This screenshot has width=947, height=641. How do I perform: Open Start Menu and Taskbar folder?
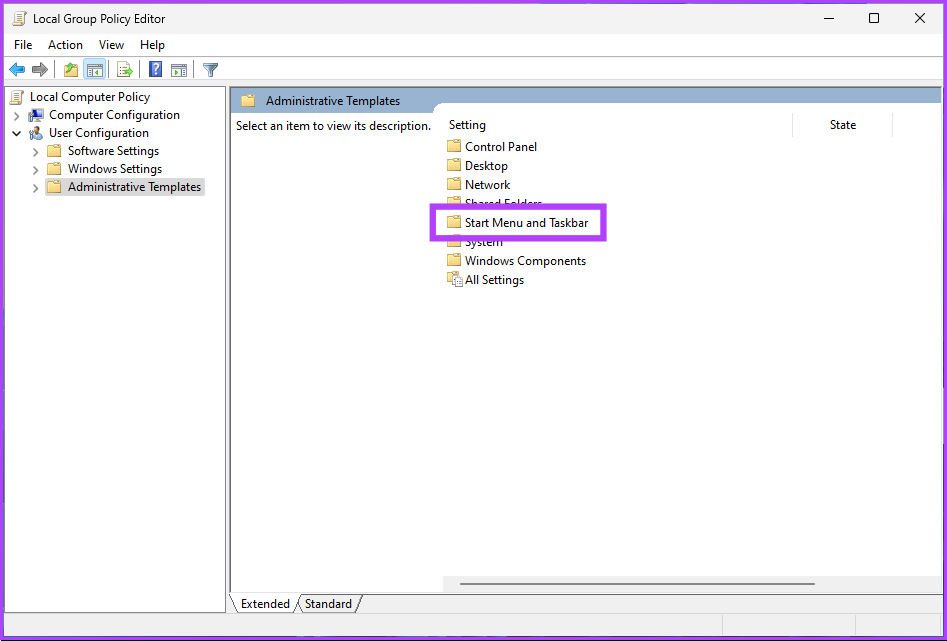point(526,223)
